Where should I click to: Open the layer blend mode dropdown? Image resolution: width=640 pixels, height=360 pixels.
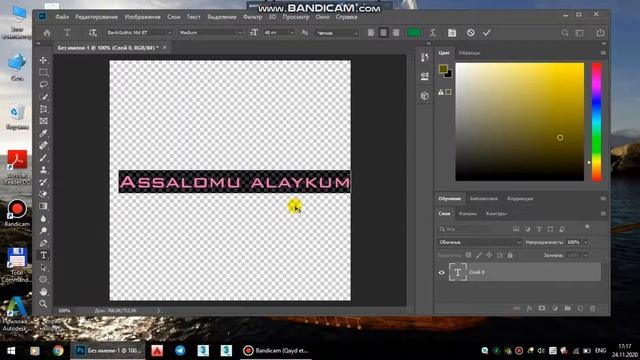pyautogui.click(x=480, y=242)
